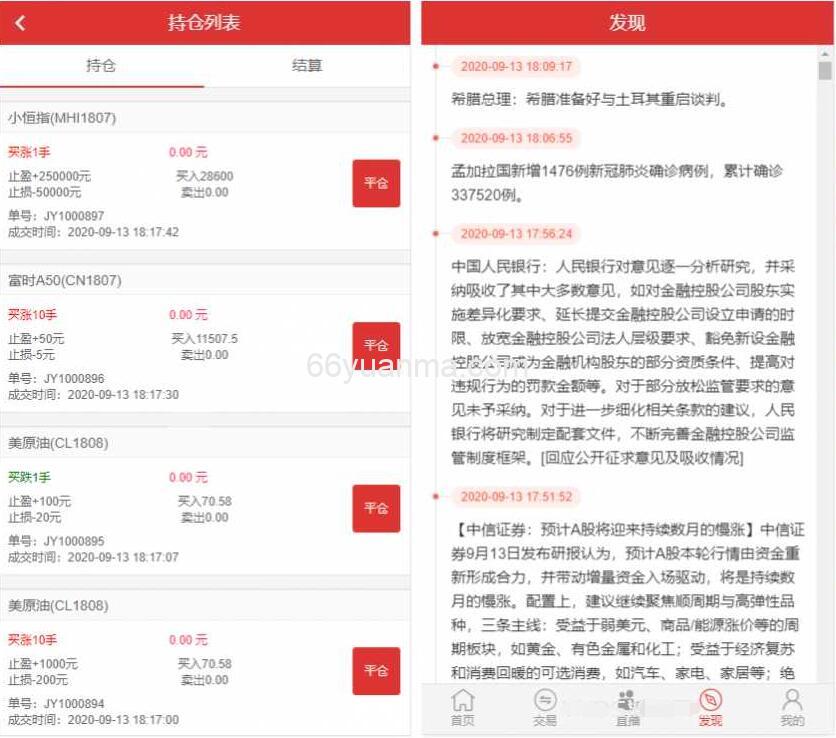This screenshot has width=836, height=738.
Task: Open the 直播 live stream icon
Action: coord(628,710)
